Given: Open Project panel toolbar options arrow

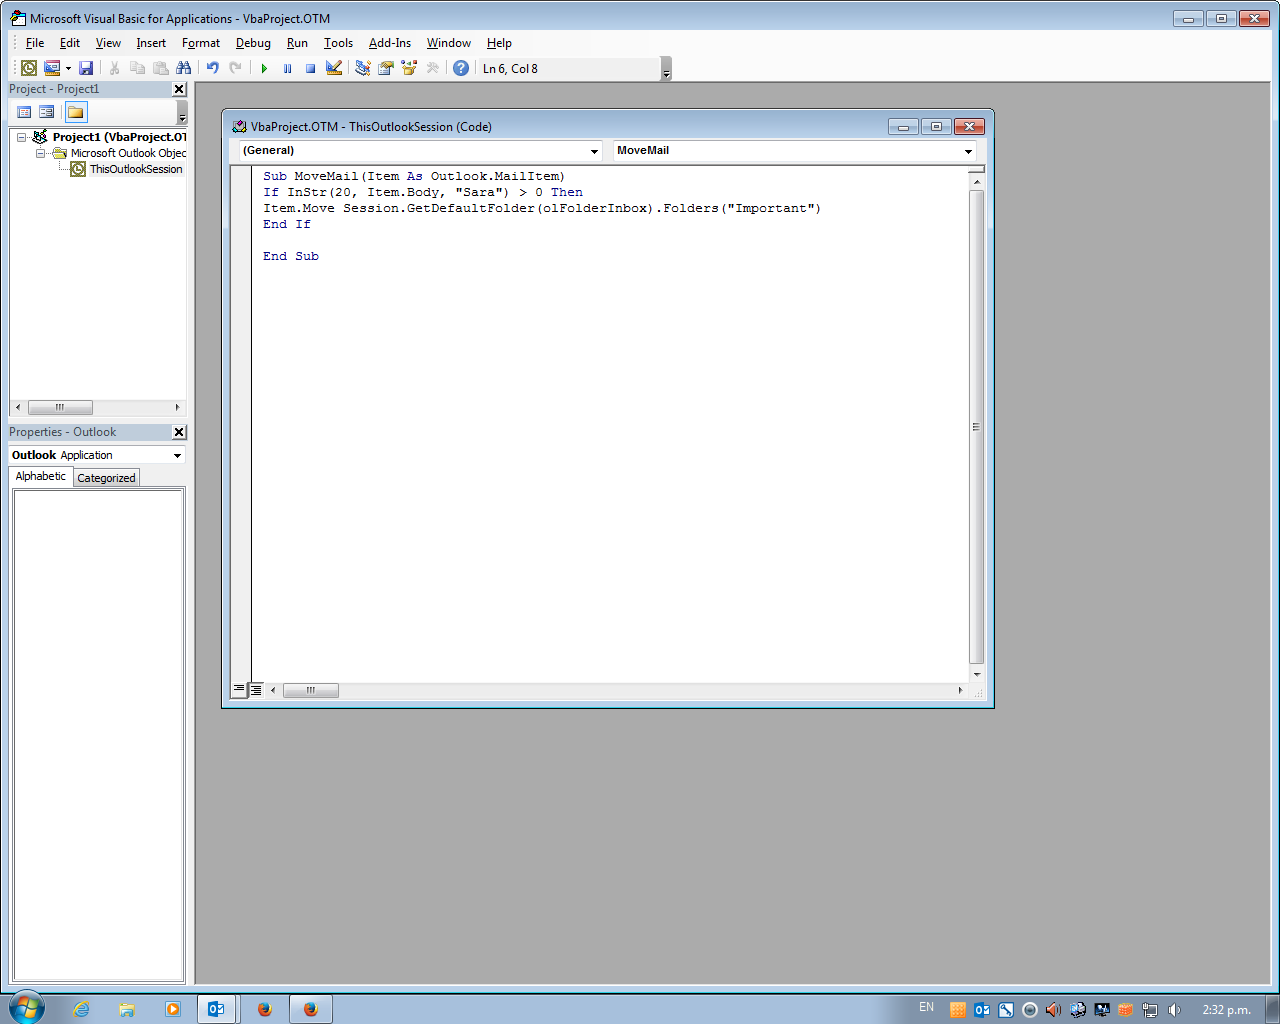Looking at the screenshot, I should click(x=182, y=113).
